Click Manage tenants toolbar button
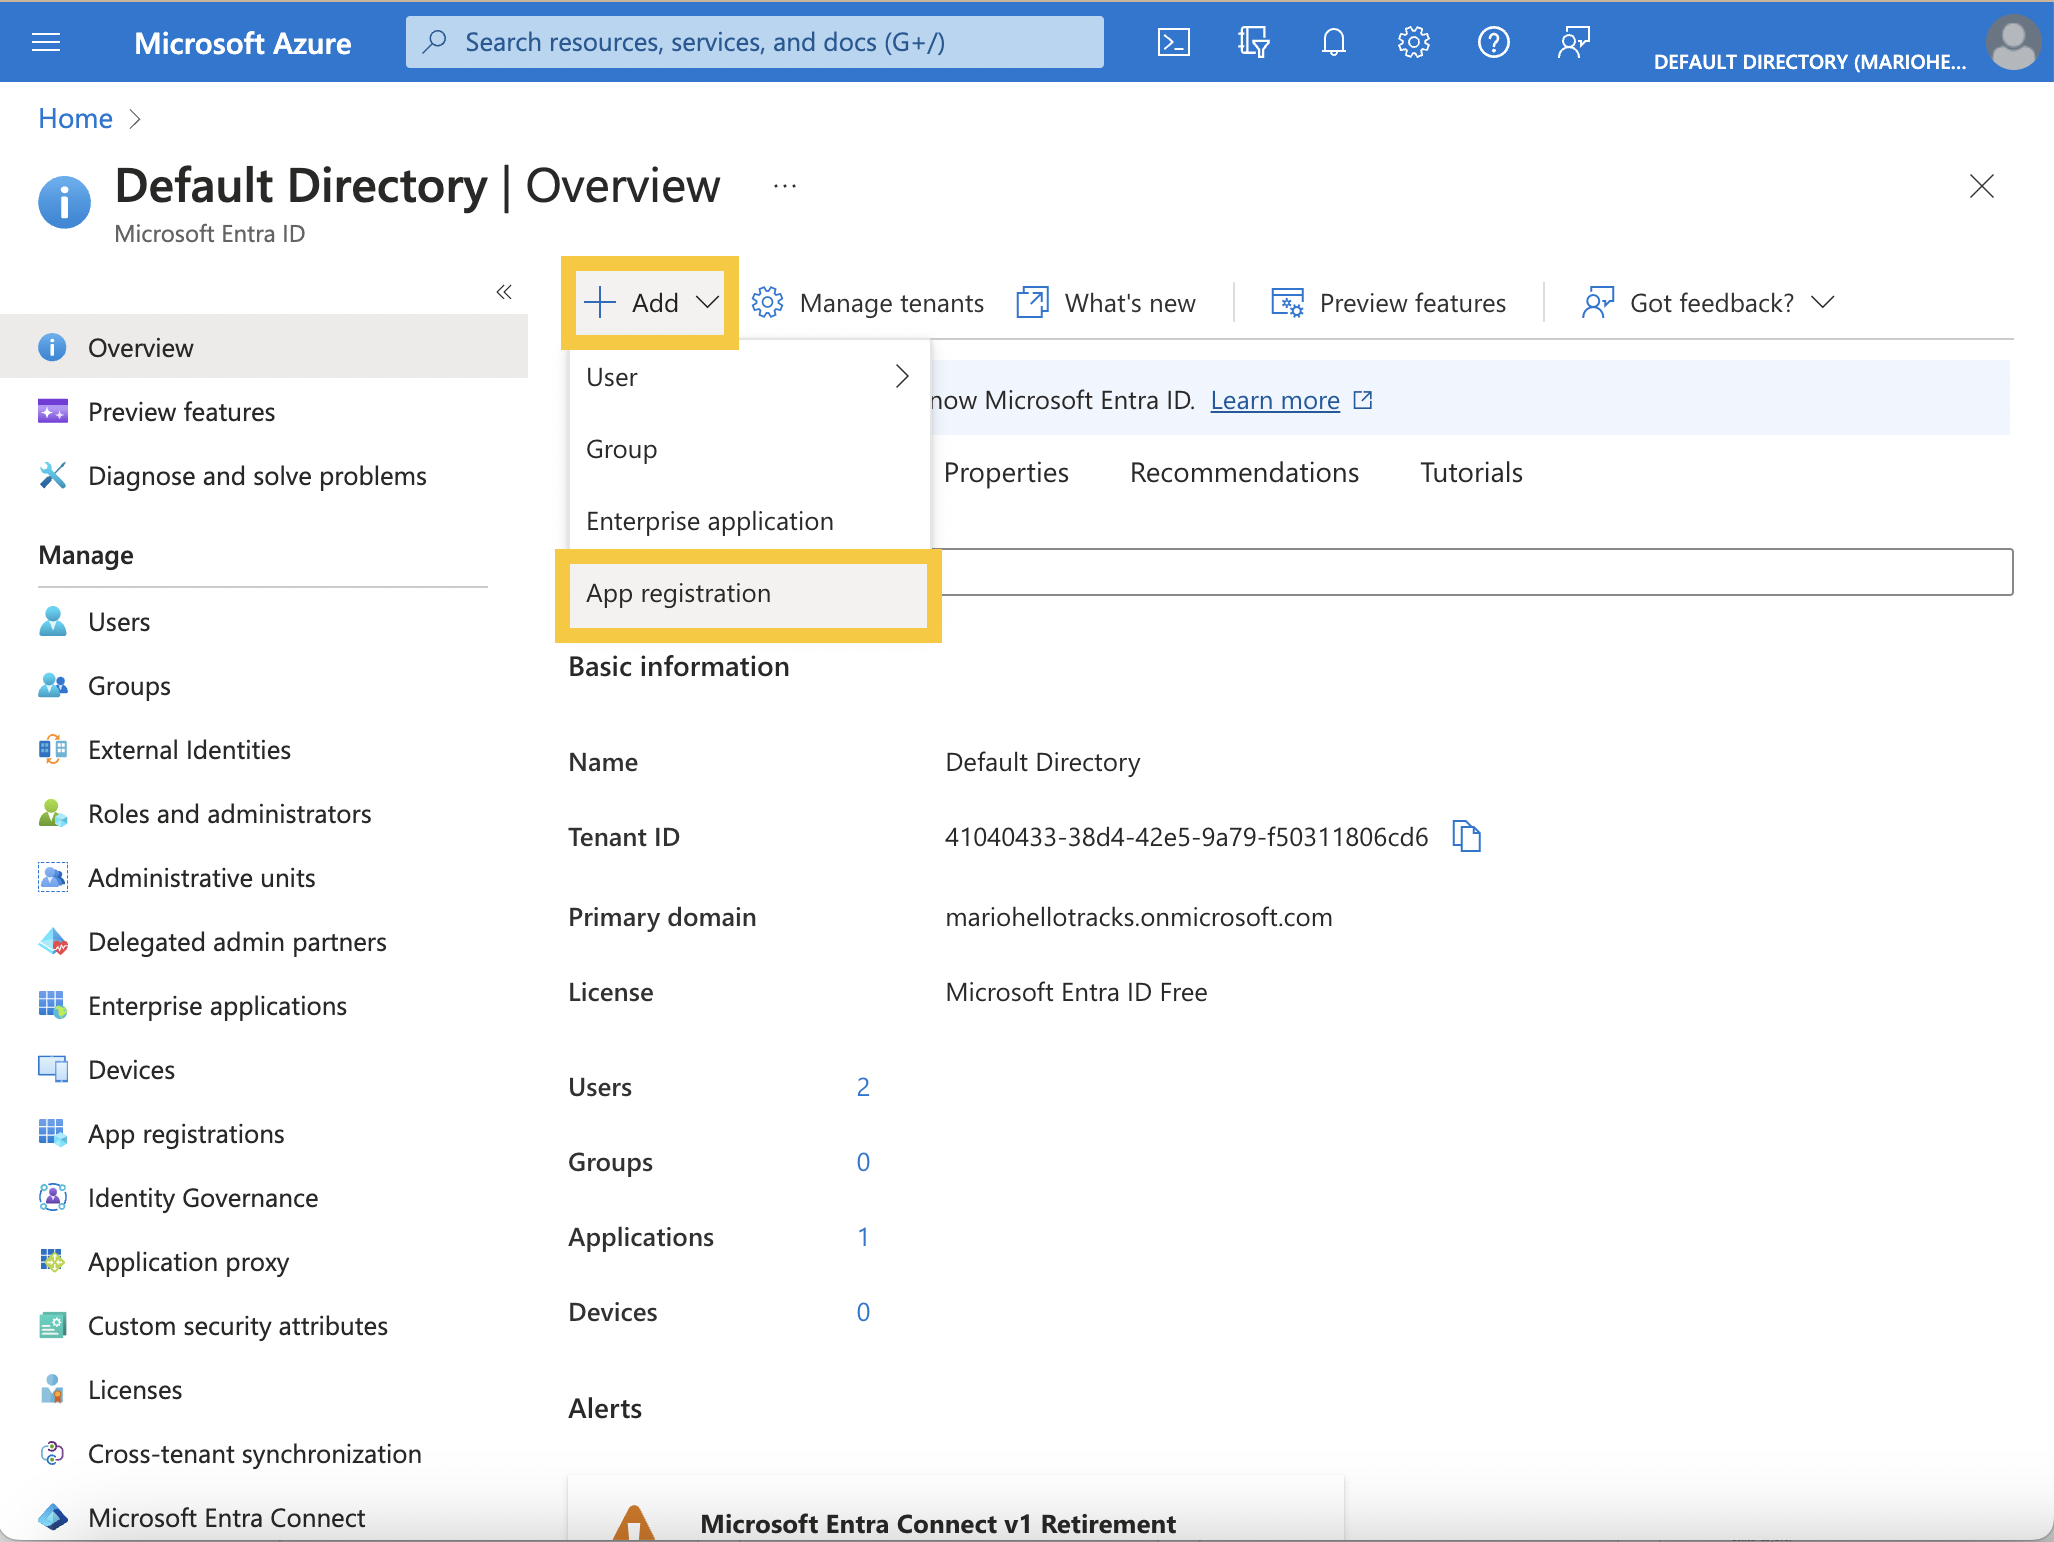 [867, 302]
